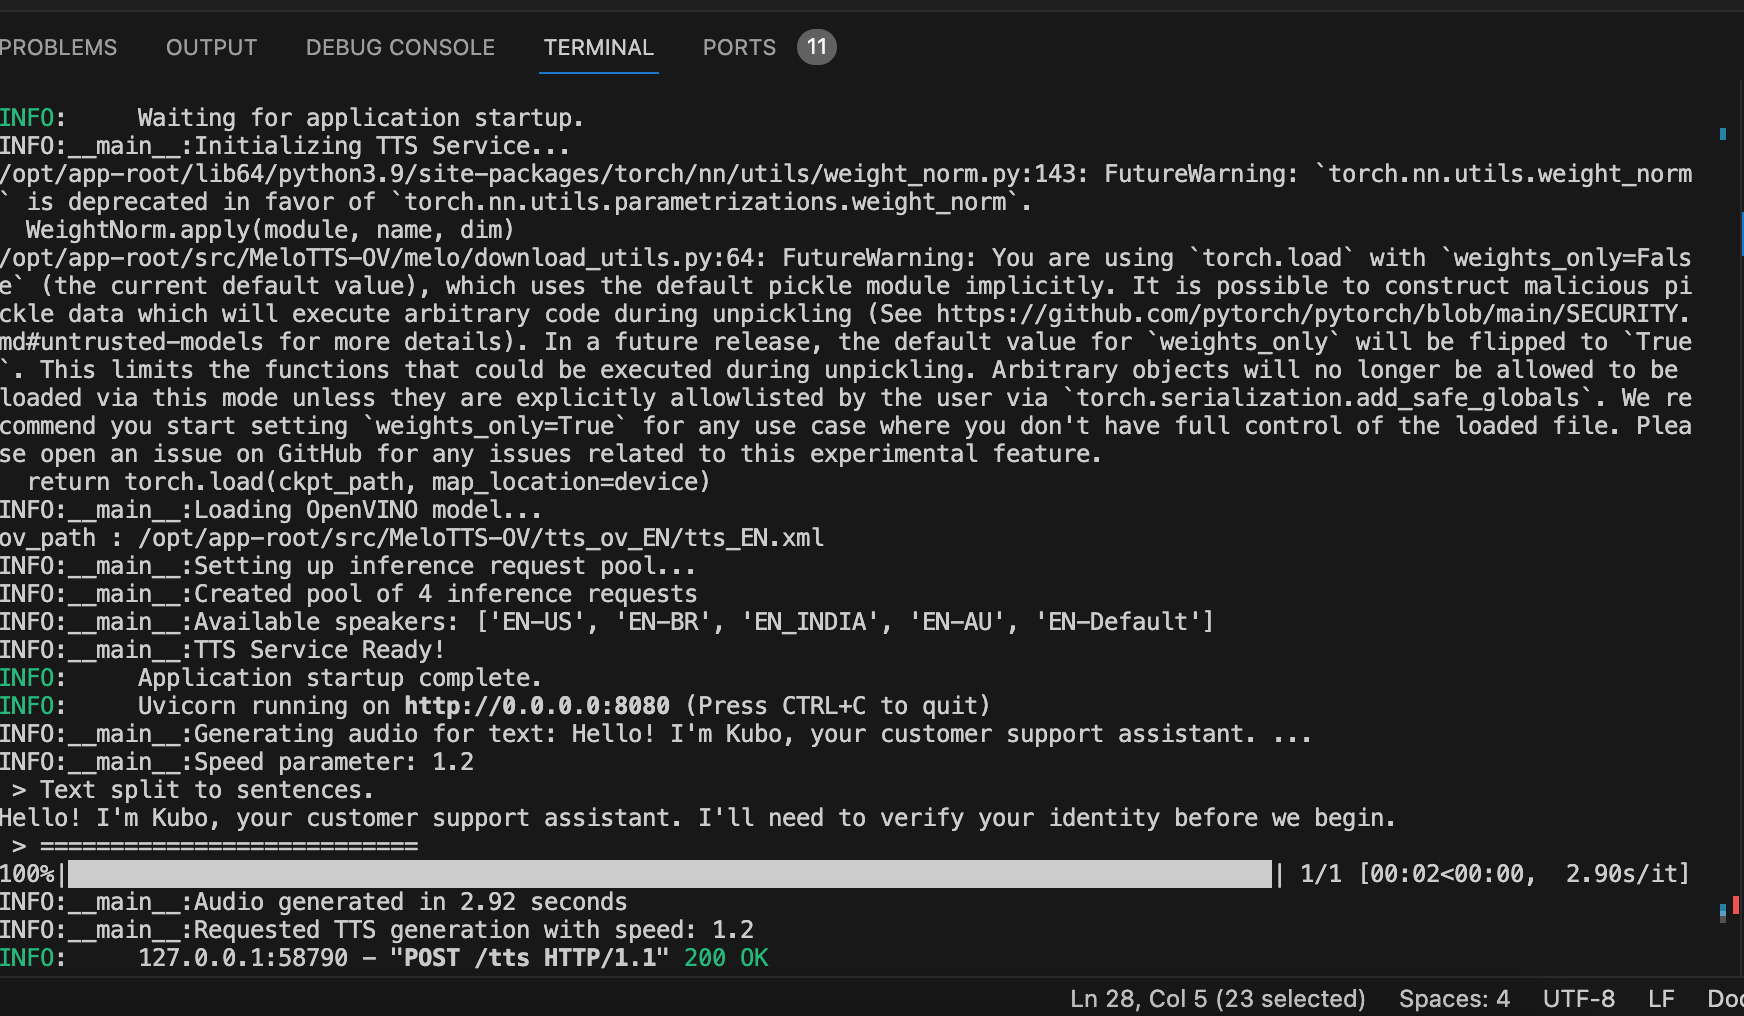Click 'WeightNorm.apply(module, name, dim)' line
This screenshot has width=1744, height=1016.
click(x=270, y=230)
